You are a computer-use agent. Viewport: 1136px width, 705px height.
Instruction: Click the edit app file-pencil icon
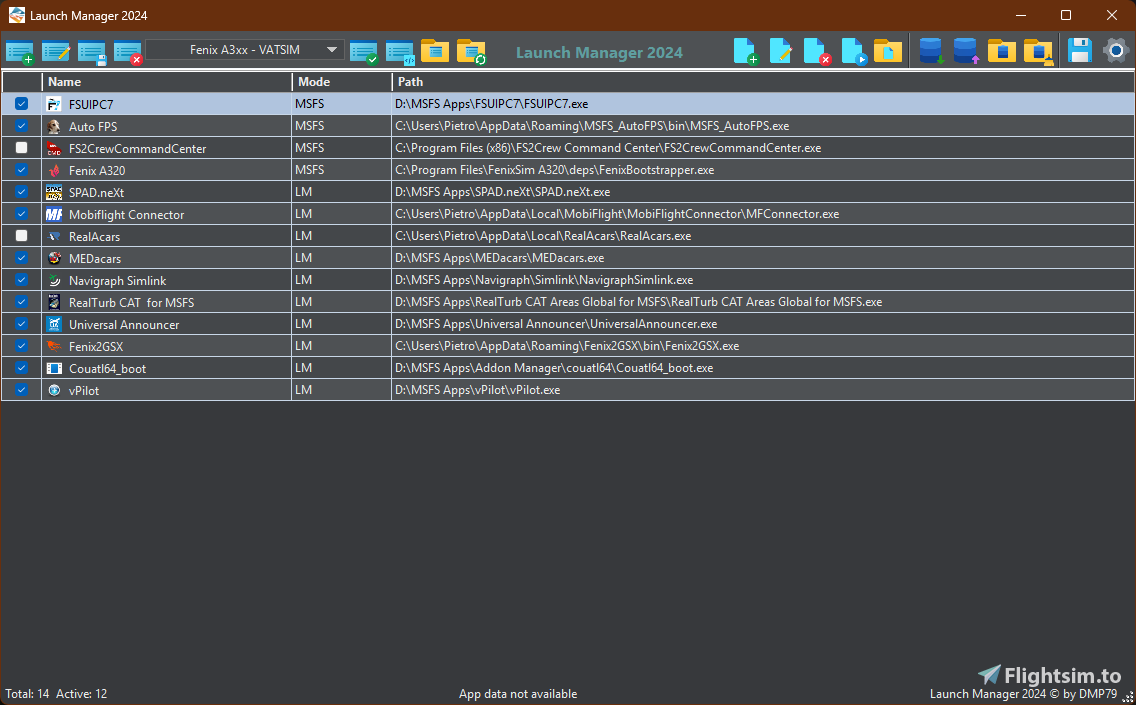(780, 51)
